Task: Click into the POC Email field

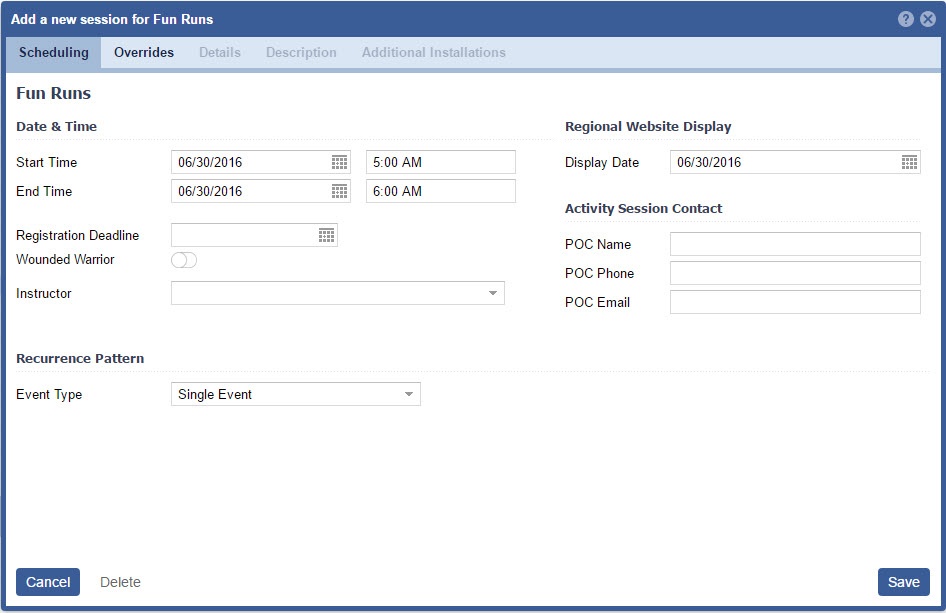Action: click(794, 302)
